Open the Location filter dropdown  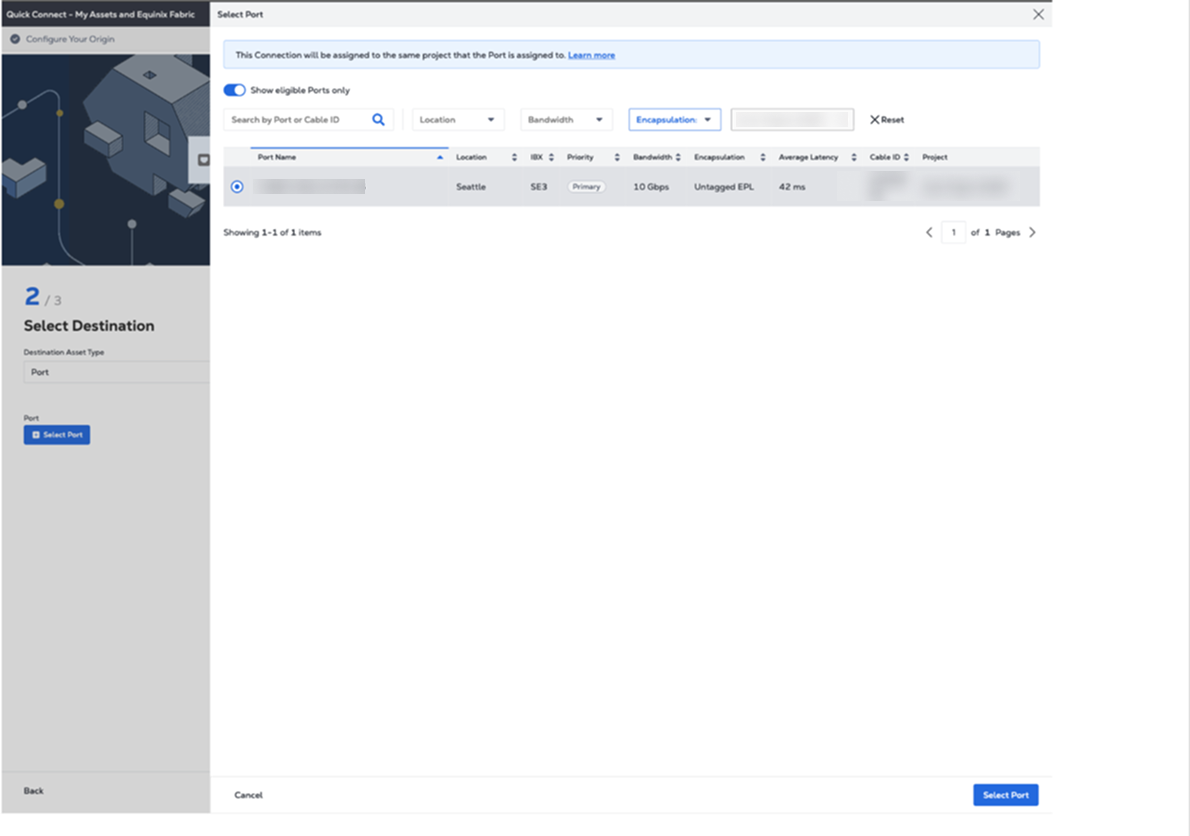click(x=458, y=120)
